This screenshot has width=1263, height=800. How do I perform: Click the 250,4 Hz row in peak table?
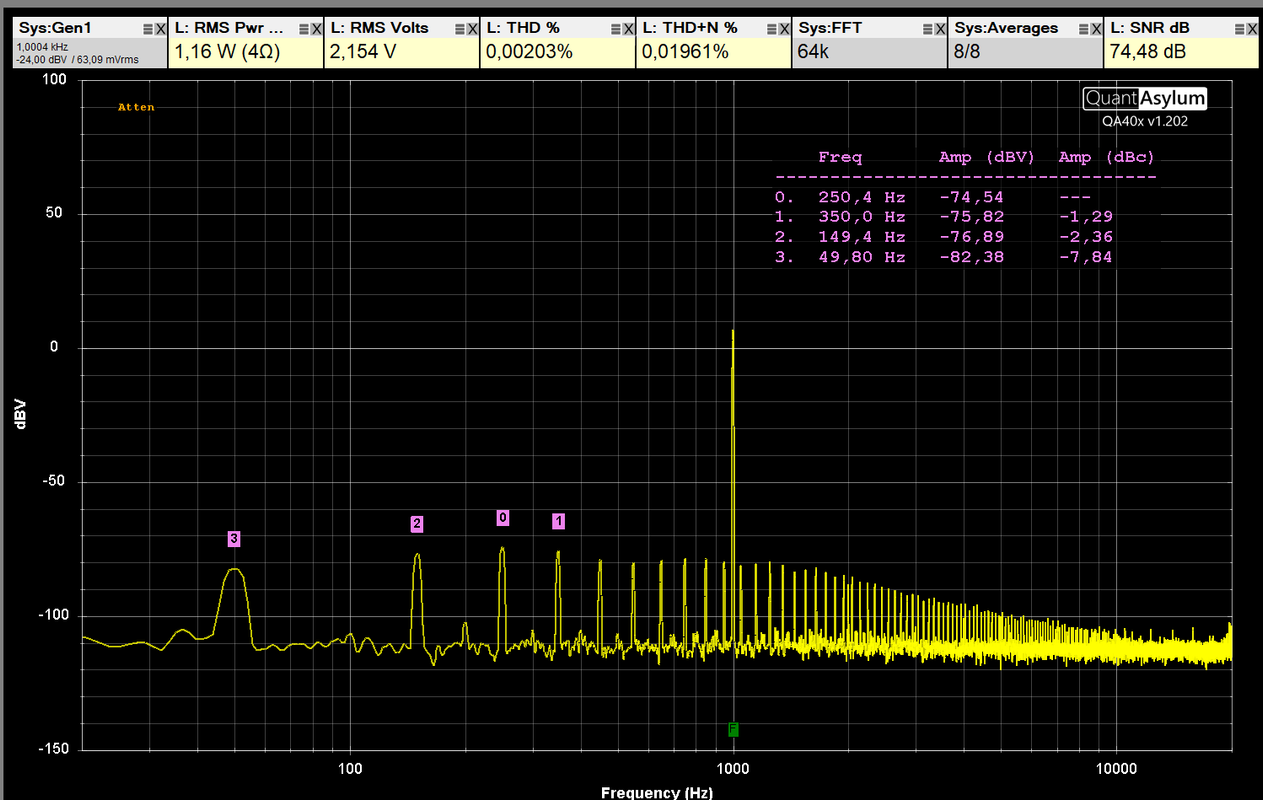pos(943,197)
